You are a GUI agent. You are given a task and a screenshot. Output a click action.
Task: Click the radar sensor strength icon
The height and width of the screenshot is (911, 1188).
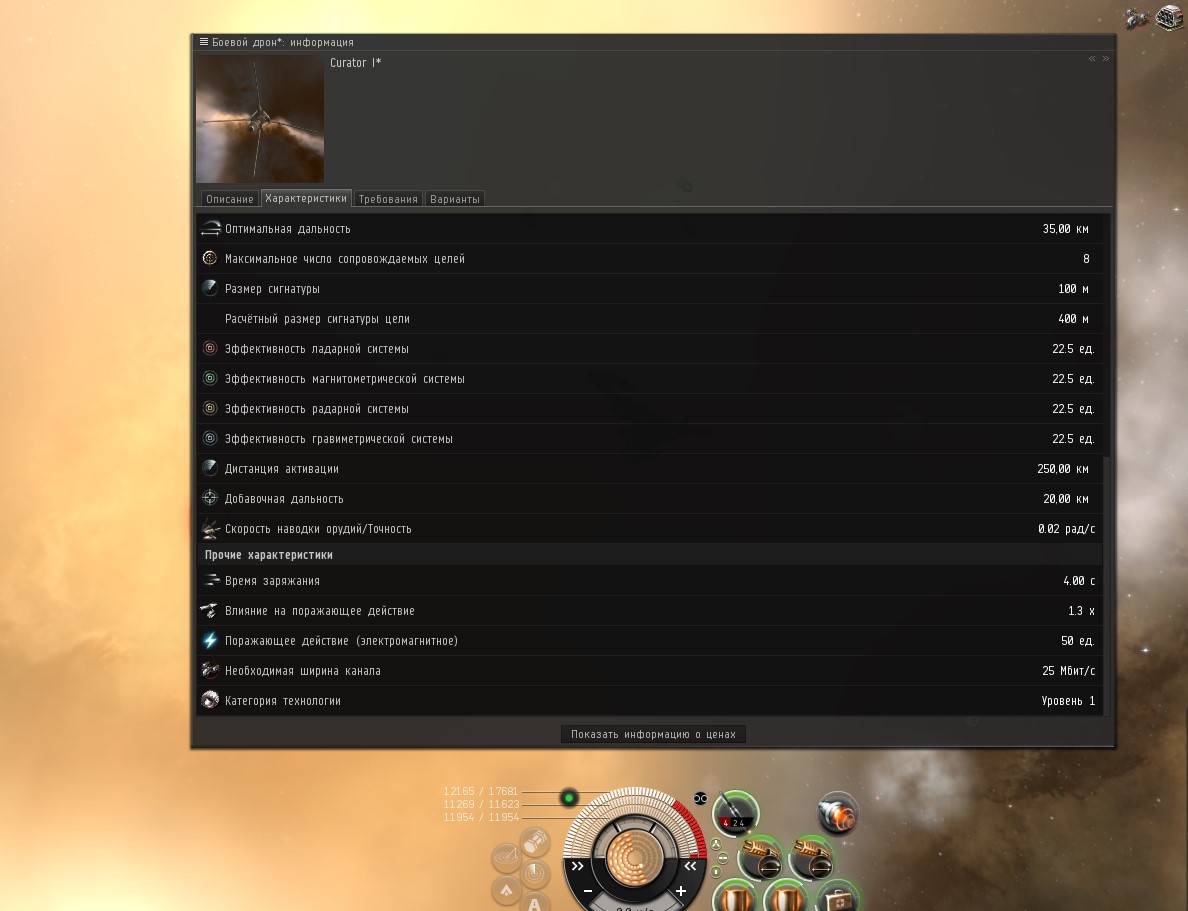(x=211, y=409)
